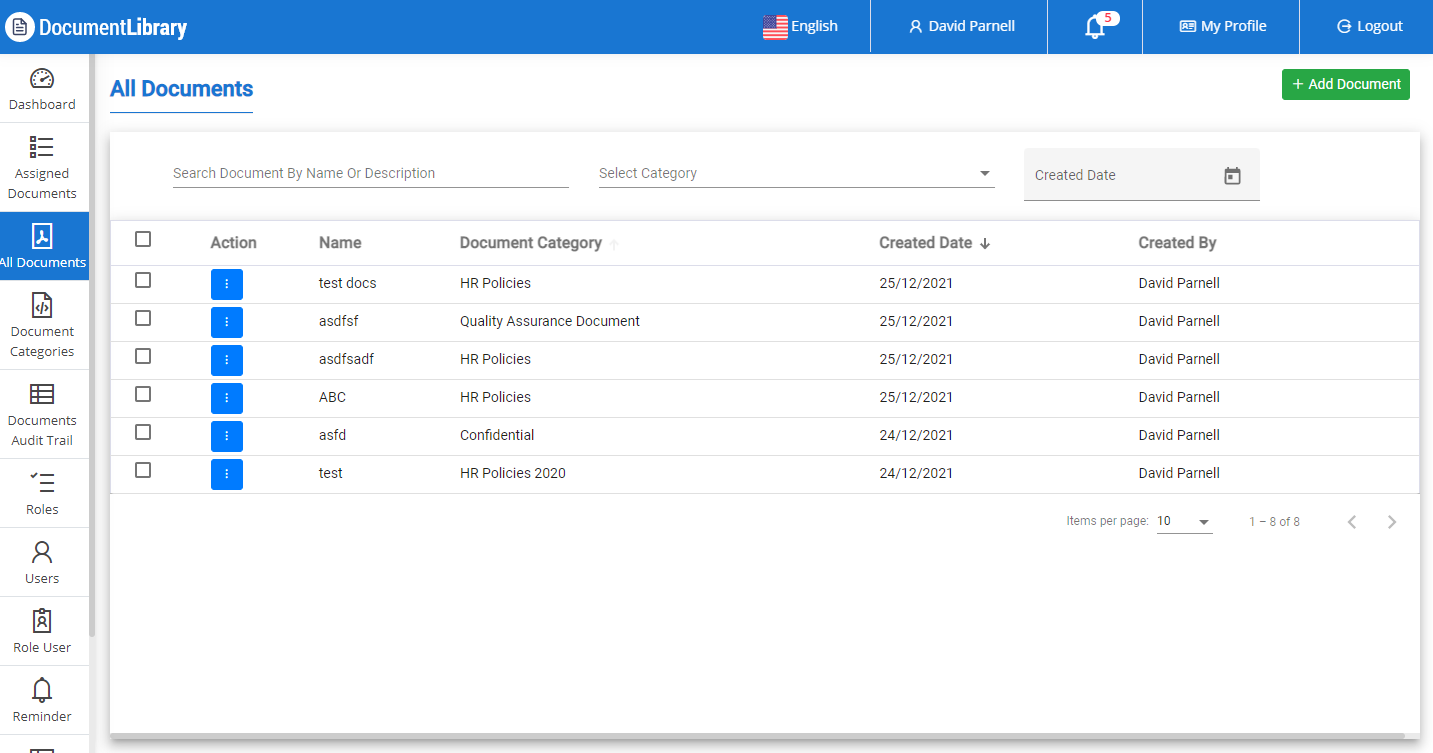Screen dimensions: 1433x753
Task: Check the select-all checkbox in table header
Action: tap(142, 239)
